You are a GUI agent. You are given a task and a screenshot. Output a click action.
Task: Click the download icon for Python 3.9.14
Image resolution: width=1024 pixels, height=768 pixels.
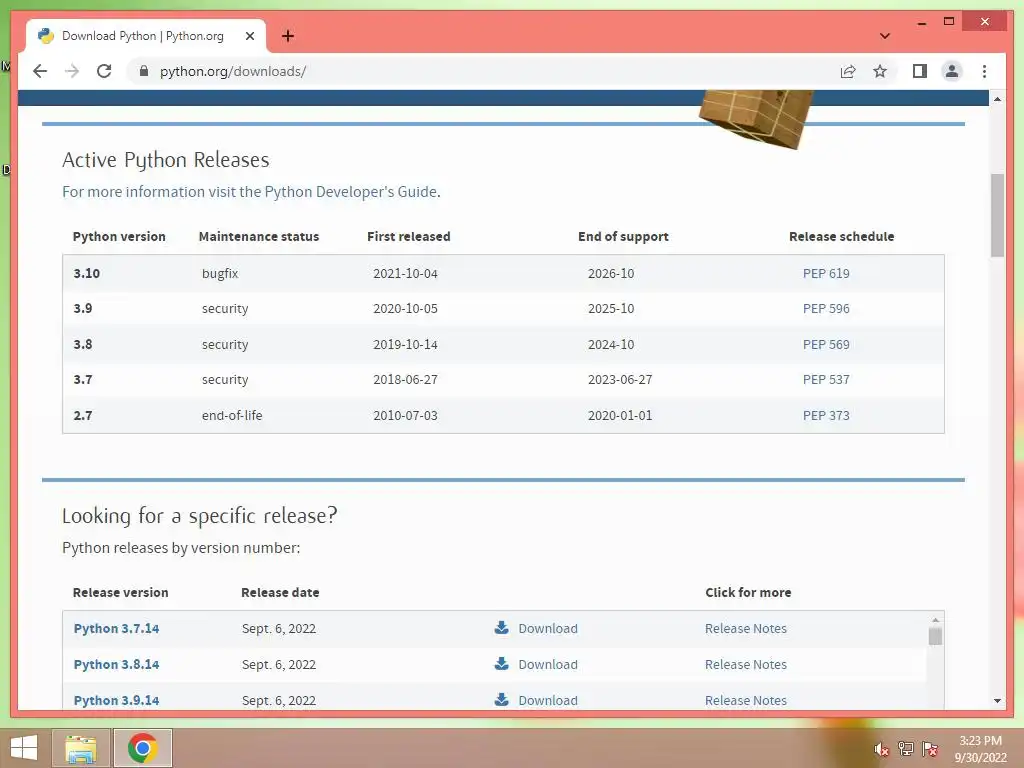pyautogui.click(x=502, y=699)
